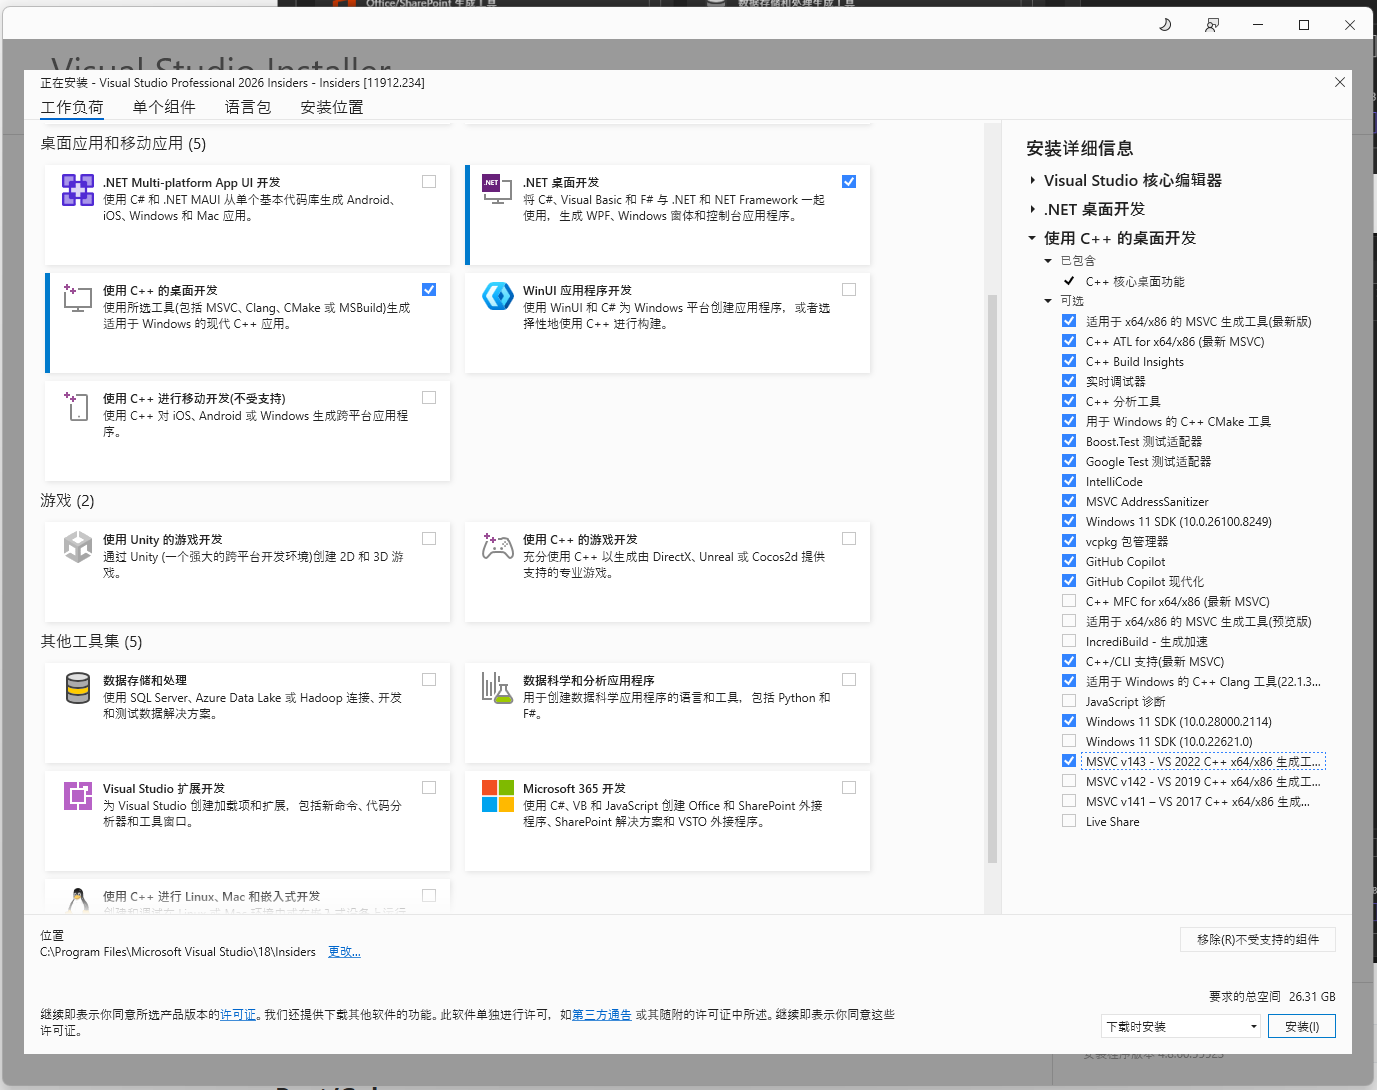Open the 下载时安装 install mode dropdown
The image size is (1377, 1090).
point(1181,1027)
